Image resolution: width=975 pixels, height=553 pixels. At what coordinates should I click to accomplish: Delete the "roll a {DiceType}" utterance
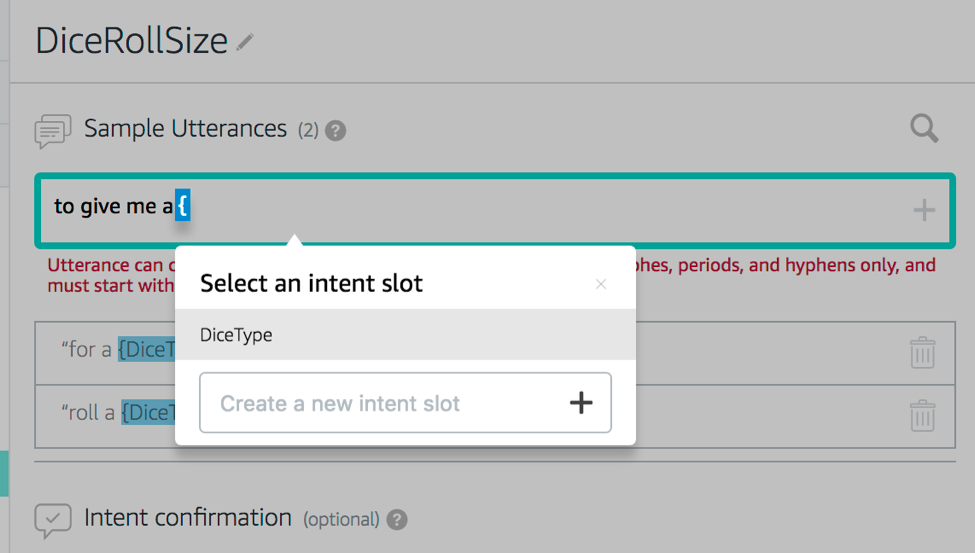tap(922, 415)
